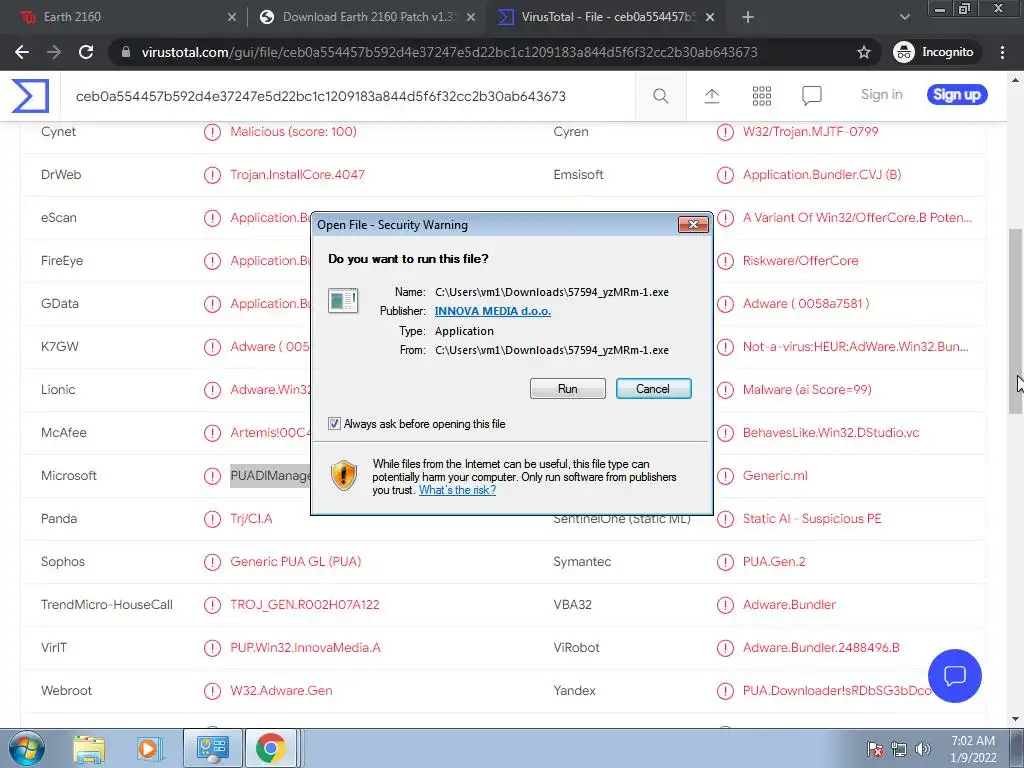Switch to Download Earth 2160 Patch tab
Image resolution: width=1024 pixels, height=768 pixels.
click(367, 17)
